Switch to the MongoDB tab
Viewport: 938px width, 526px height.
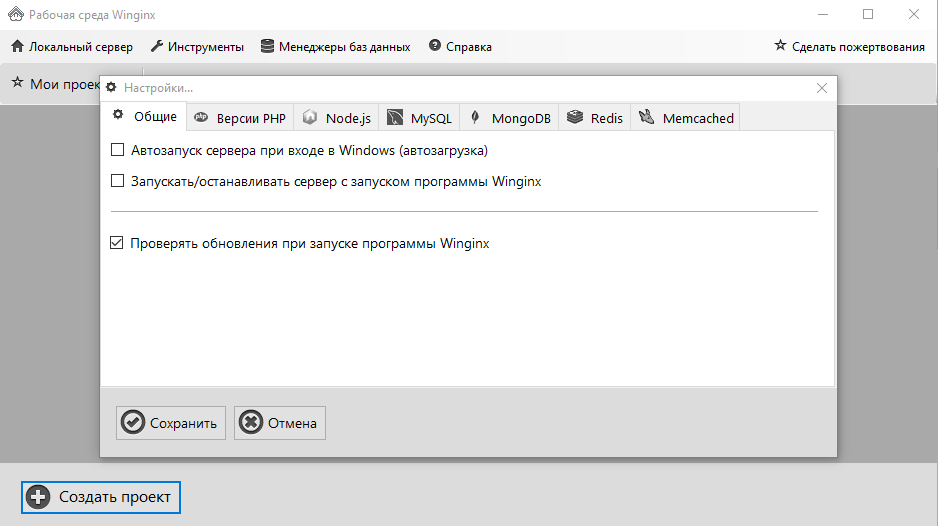coord(510,118)
